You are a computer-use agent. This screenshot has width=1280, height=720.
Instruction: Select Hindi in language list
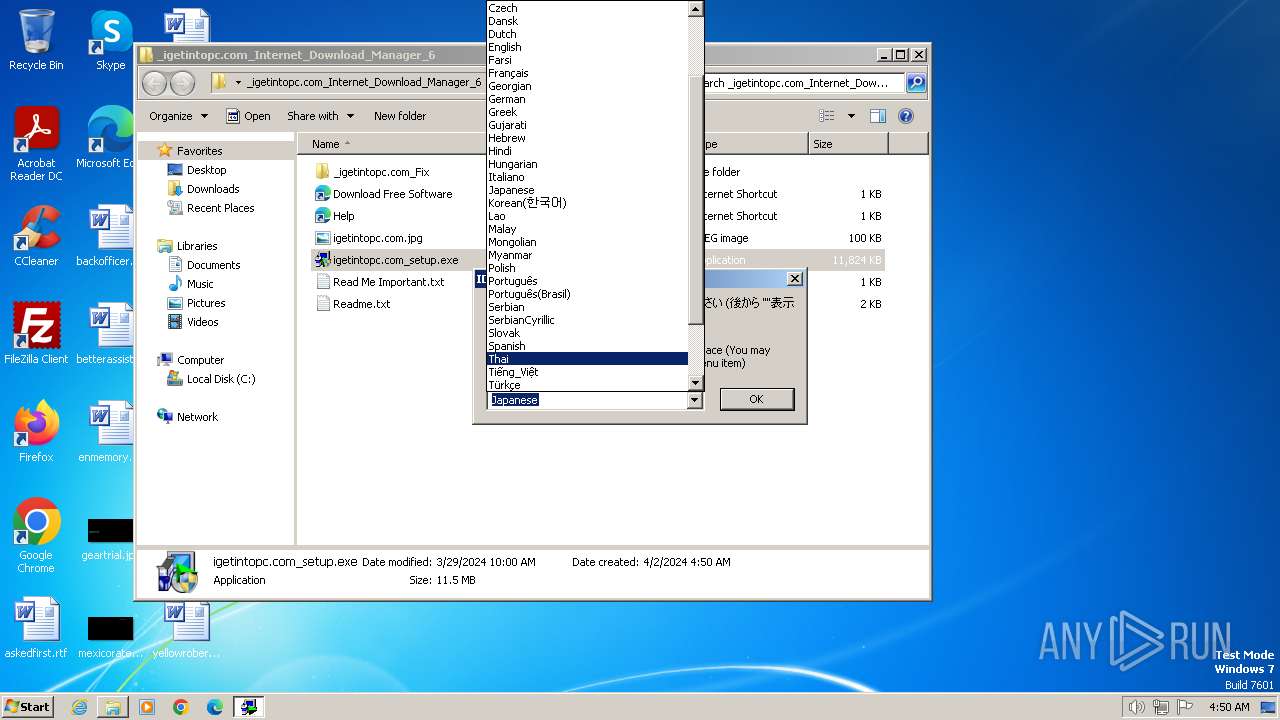pos(588,151)
